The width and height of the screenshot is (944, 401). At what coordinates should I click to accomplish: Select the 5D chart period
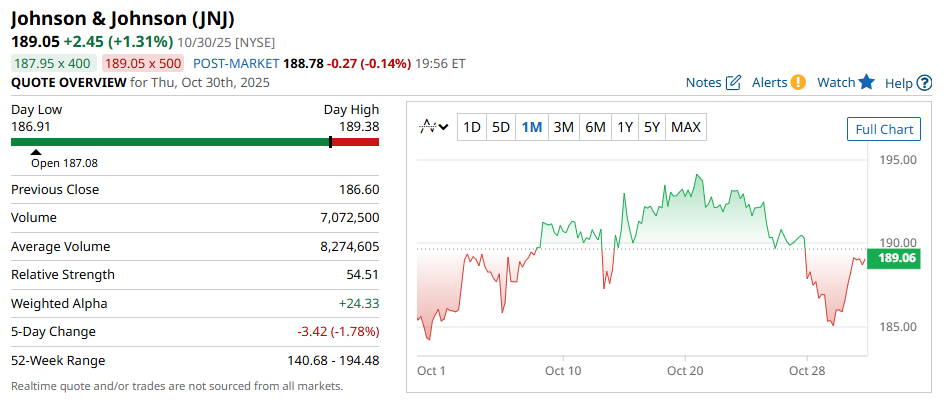pos(501,127)
